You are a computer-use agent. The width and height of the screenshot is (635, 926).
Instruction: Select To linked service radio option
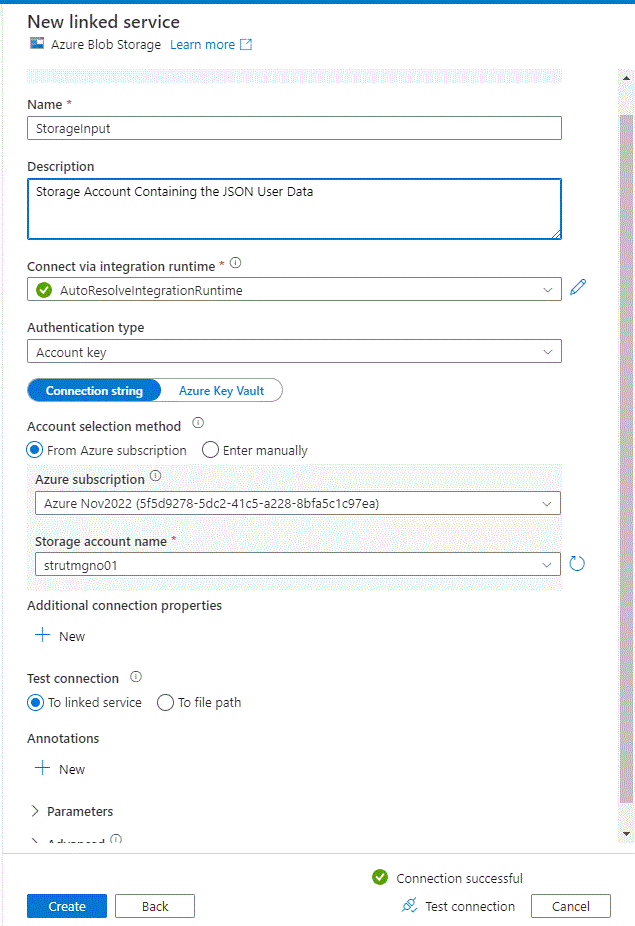[x=35, y=702]
